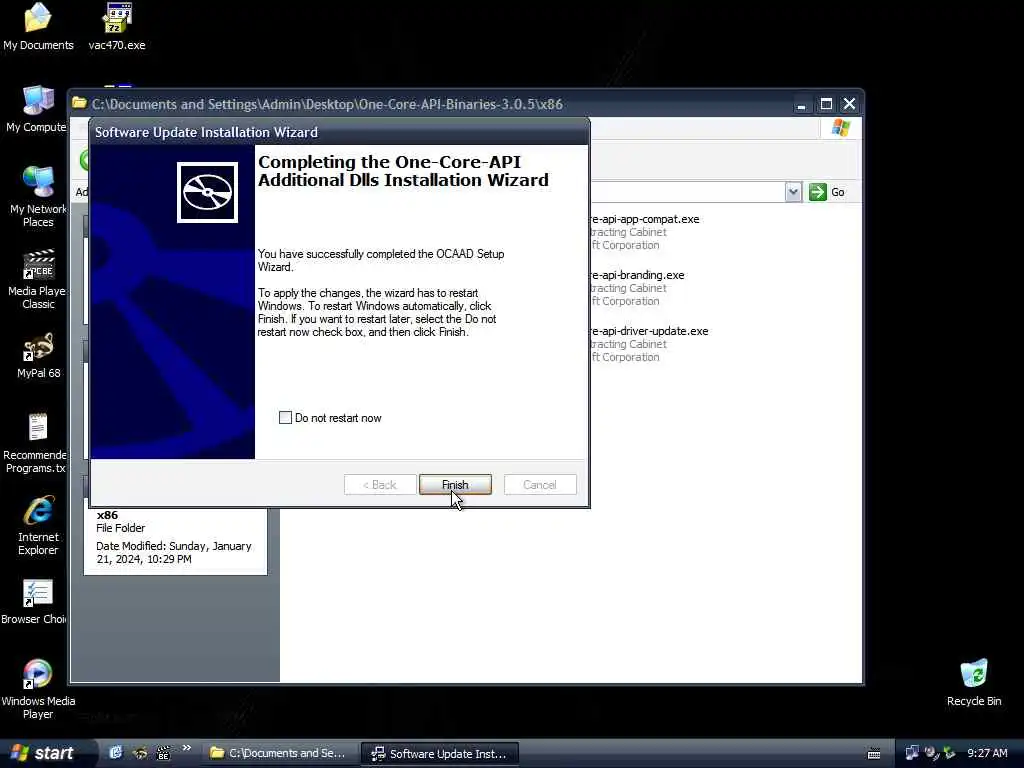Click the volume tray icon

click(931, 753)
